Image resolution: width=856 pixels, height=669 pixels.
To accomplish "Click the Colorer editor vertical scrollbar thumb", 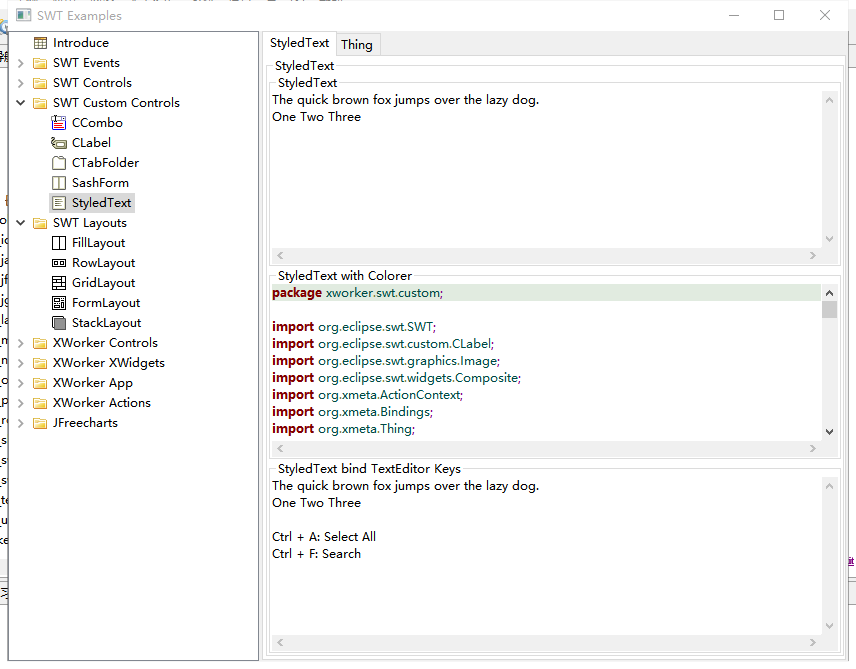I will 829,310.
